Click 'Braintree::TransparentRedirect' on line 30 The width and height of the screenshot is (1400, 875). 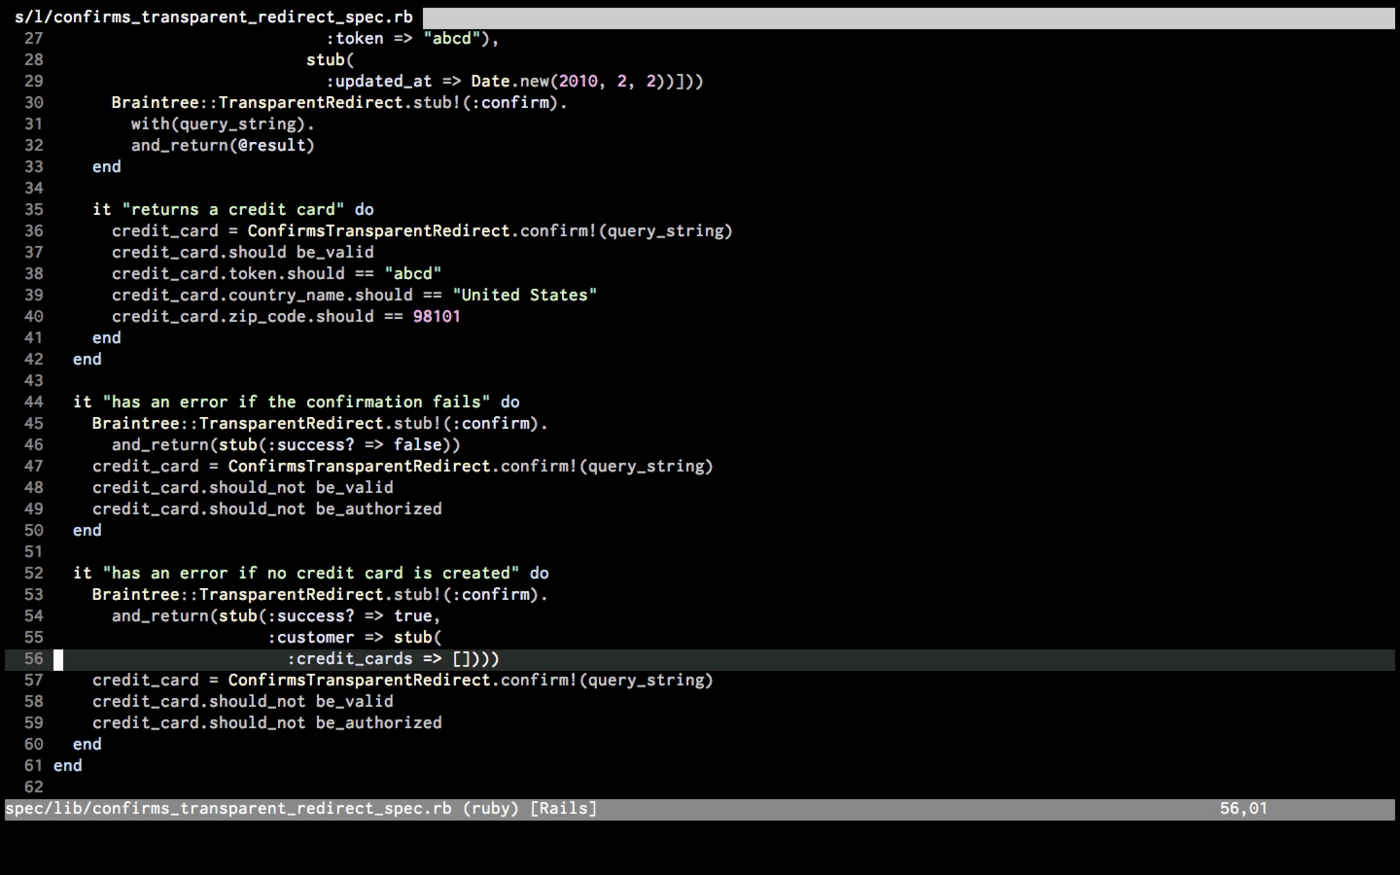point(257,102)
